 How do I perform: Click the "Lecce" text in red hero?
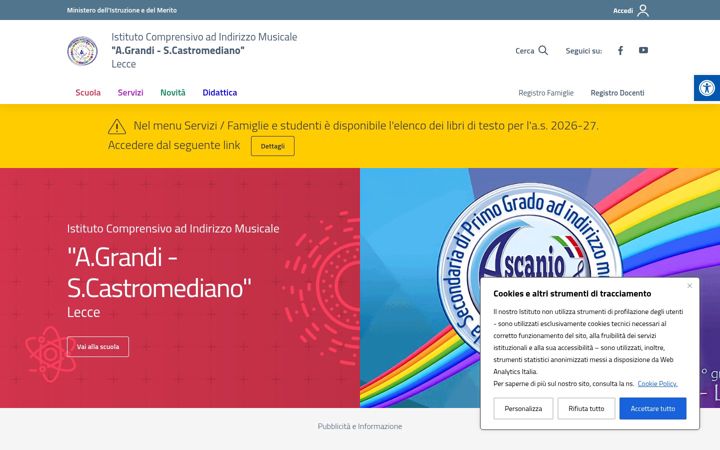tap(84, 312)
